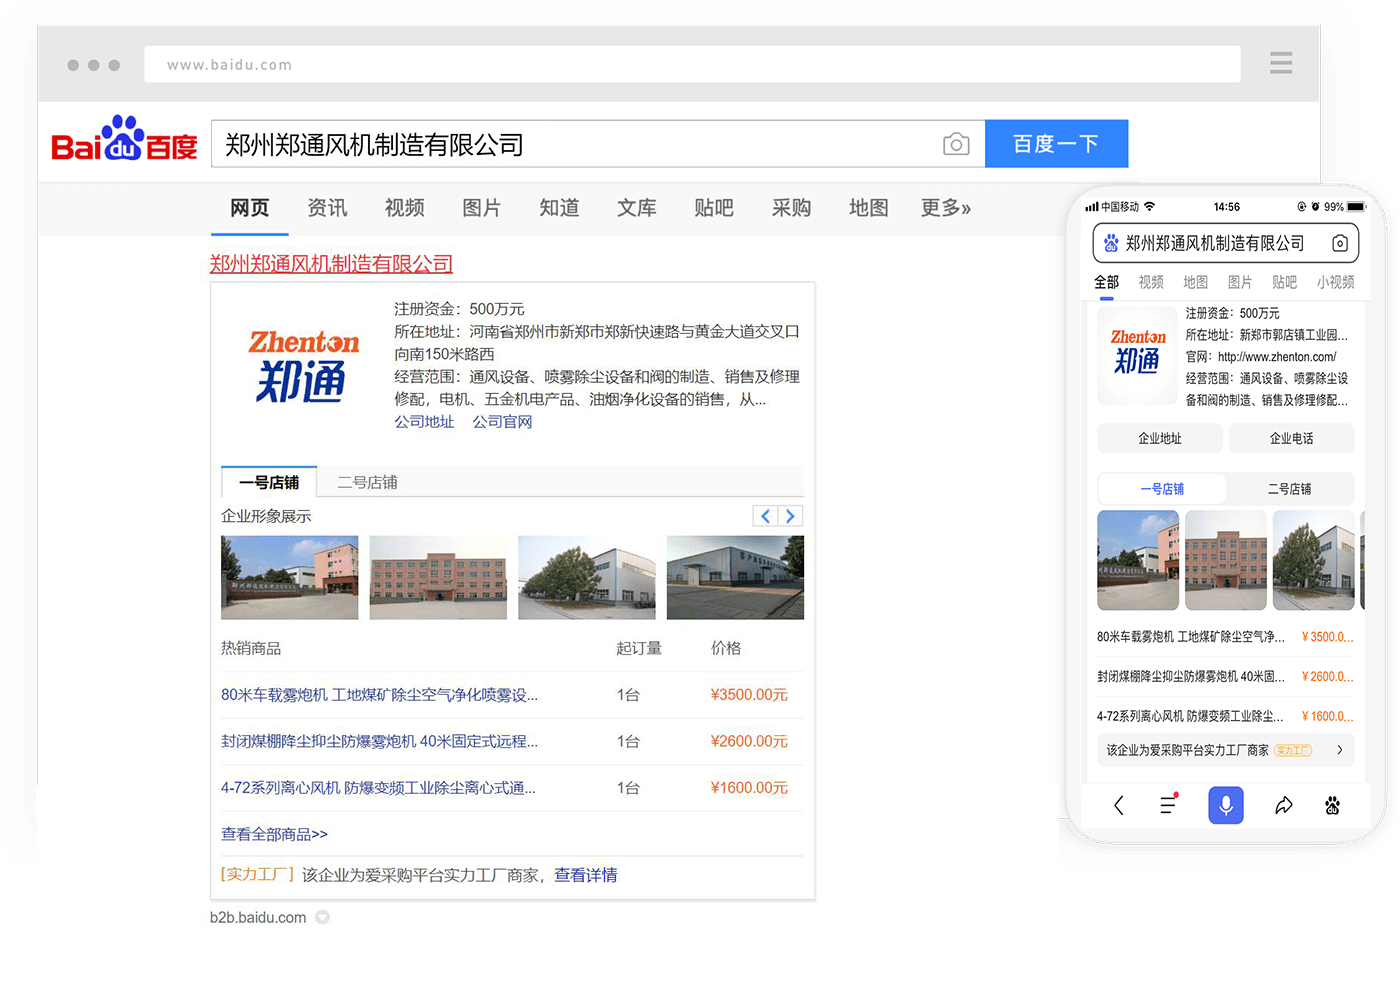Open the browser hamburger menu icon
This screenshot has width=1400, height=1000.
1281,63
